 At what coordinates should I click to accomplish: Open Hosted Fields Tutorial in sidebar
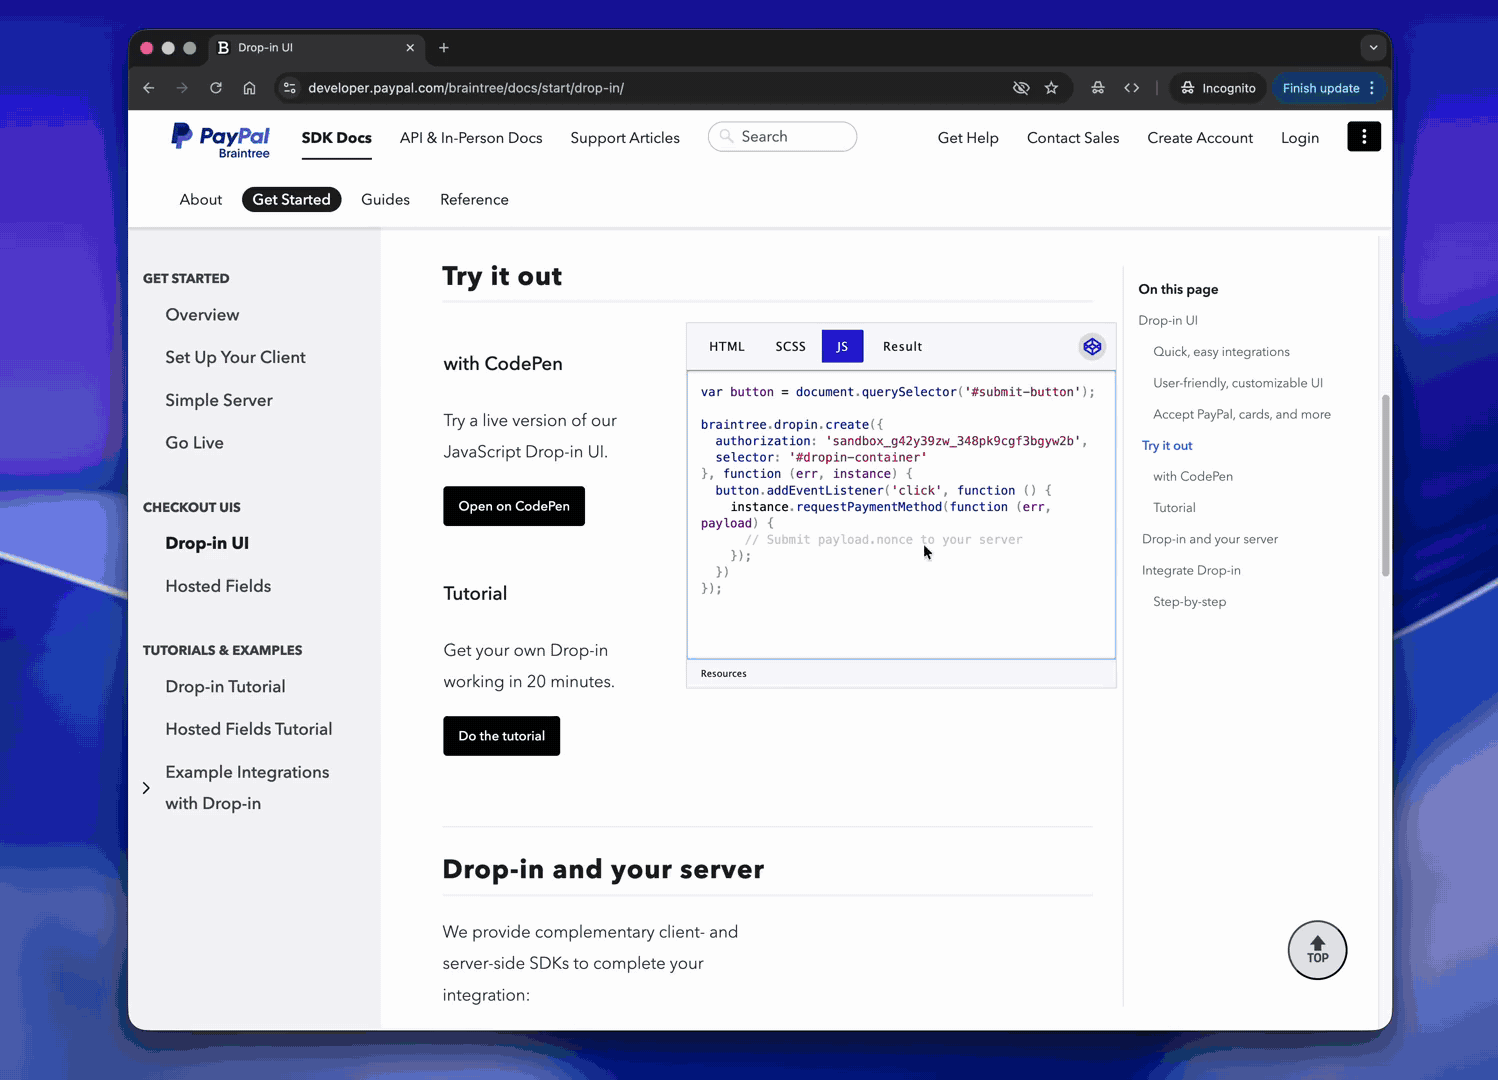tap(249, 730)
